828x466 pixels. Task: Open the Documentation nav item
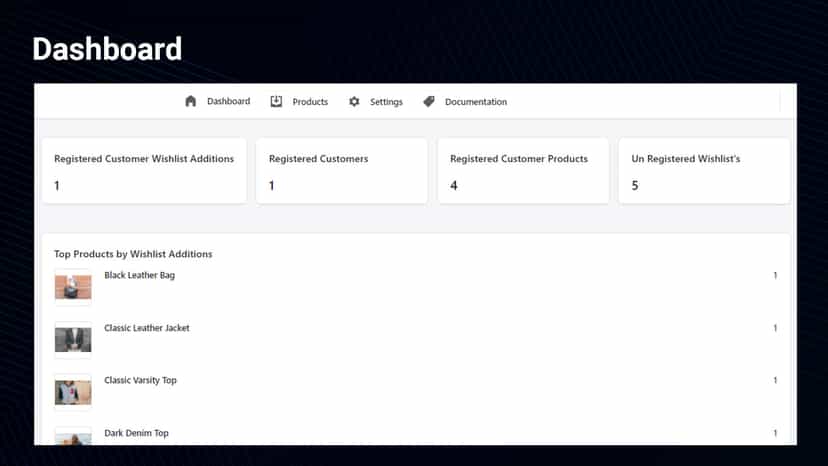pos(476,101)
